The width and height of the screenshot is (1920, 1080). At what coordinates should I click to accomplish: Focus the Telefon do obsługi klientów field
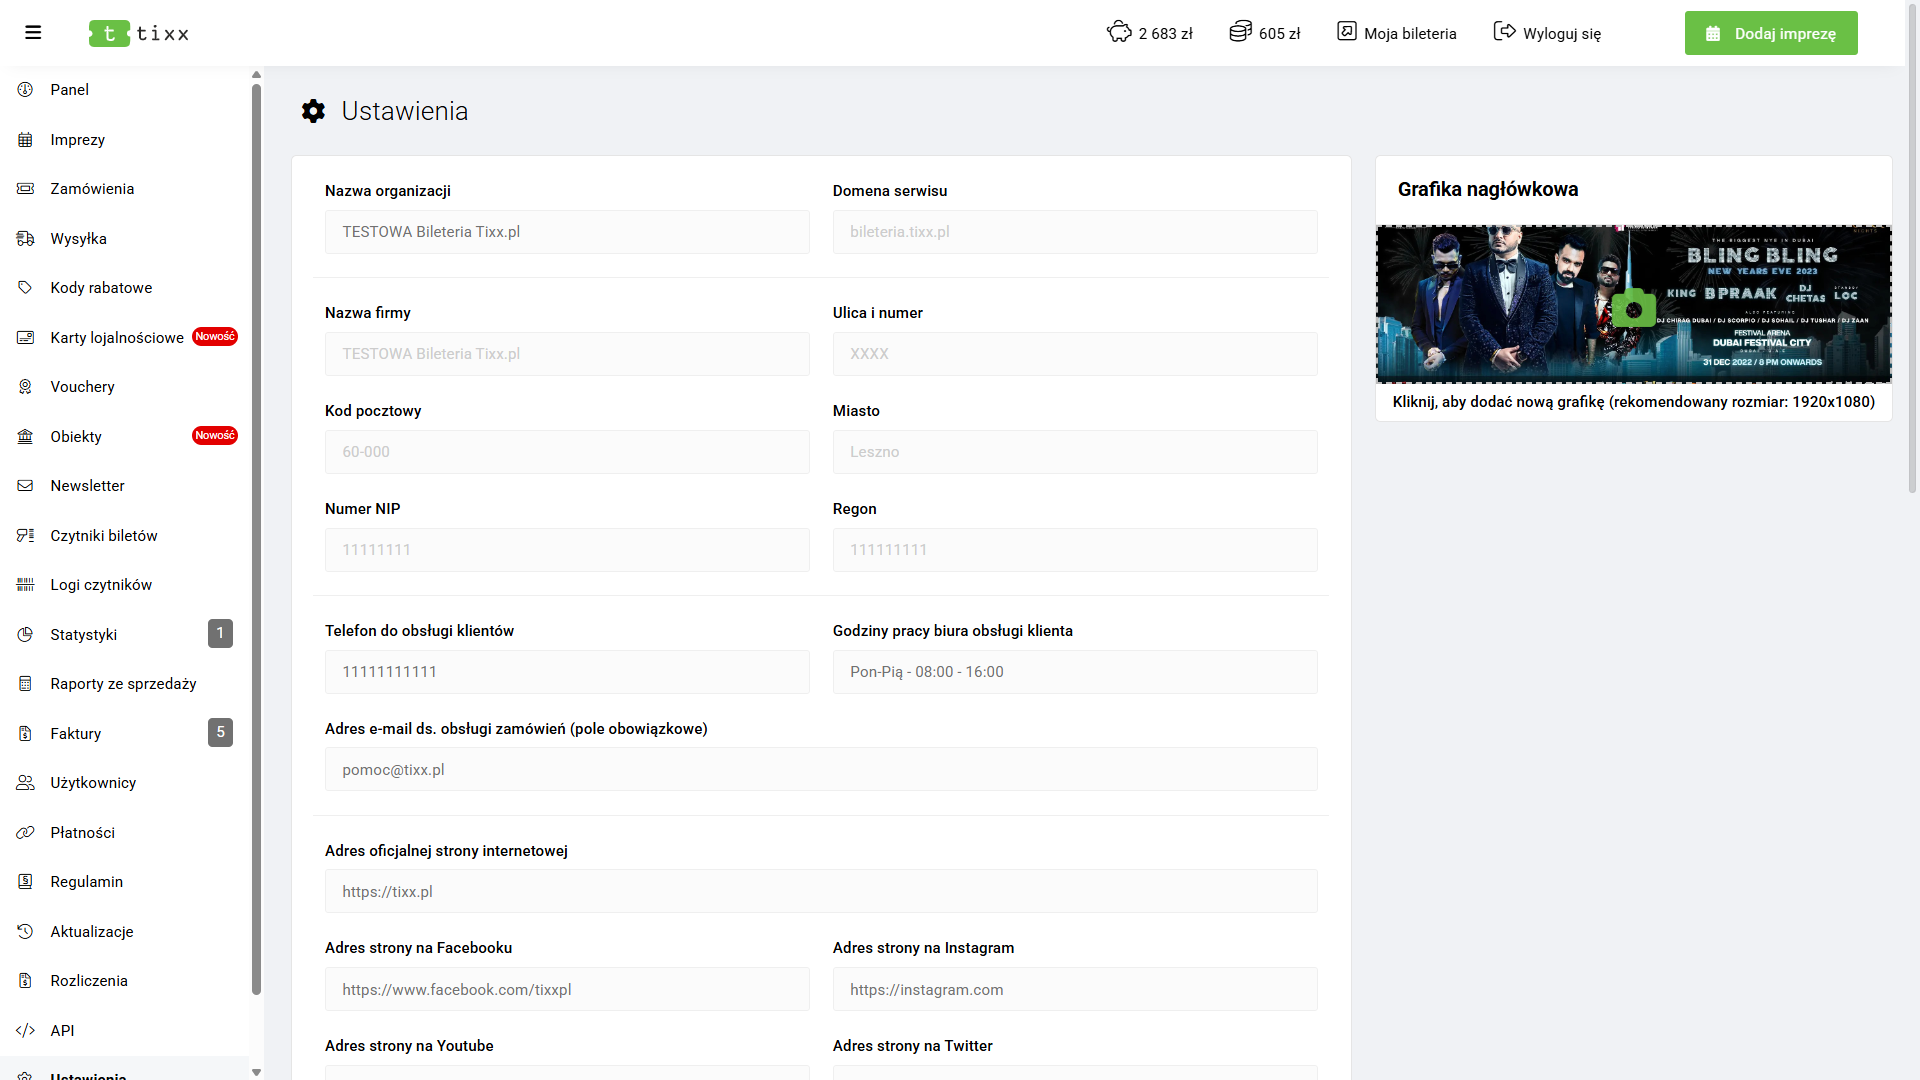[567, 672]
